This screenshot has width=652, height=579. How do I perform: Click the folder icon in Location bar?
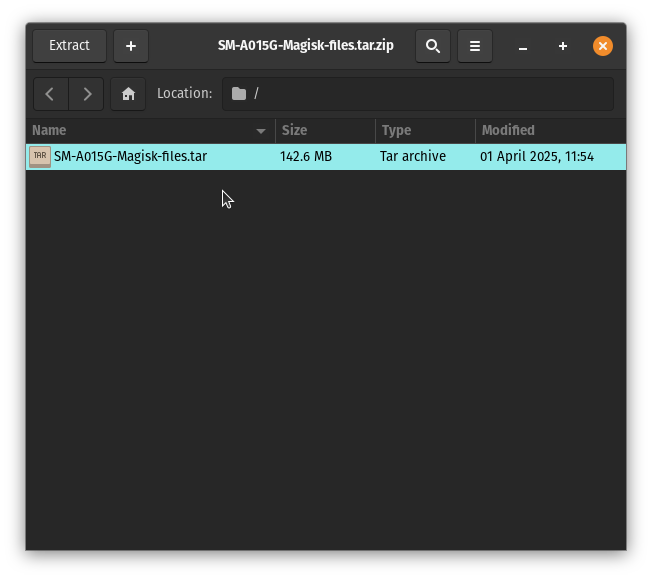pyautogui.click(x=239, y=94)
